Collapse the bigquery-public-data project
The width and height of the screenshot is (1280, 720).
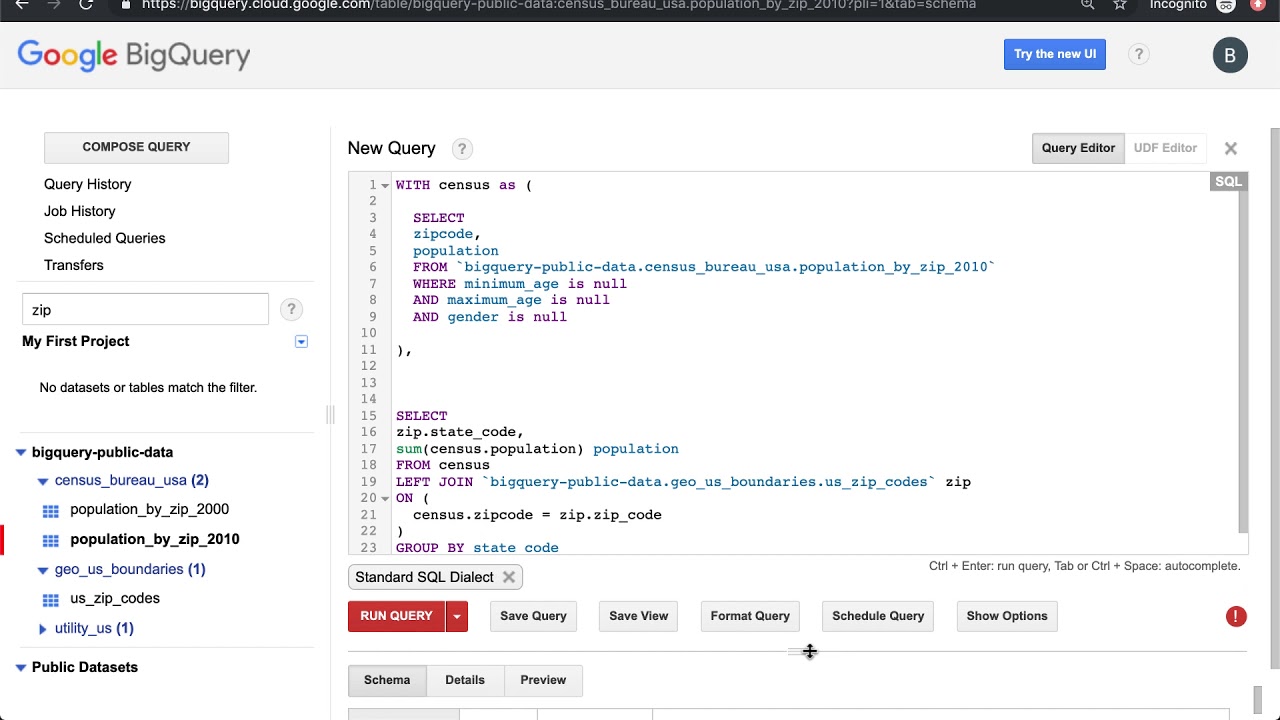coord(20,453)
